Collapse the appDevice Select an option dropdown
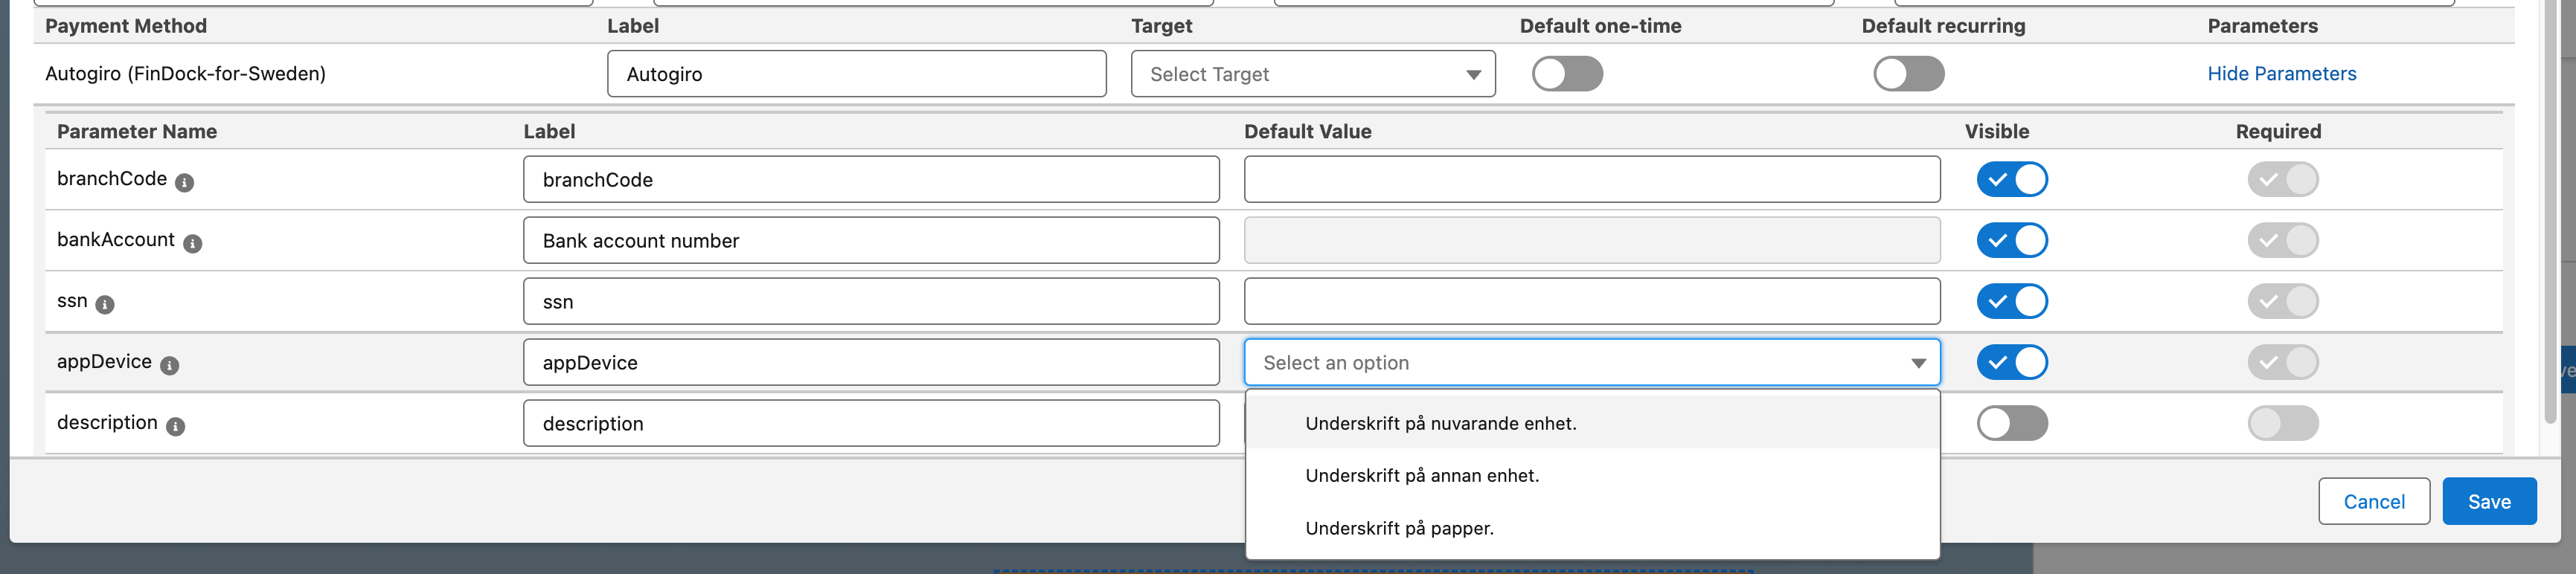Image resolution: width=2576 pixels, height=574 pixels. pyautogui.click(x=1590, y=363)
